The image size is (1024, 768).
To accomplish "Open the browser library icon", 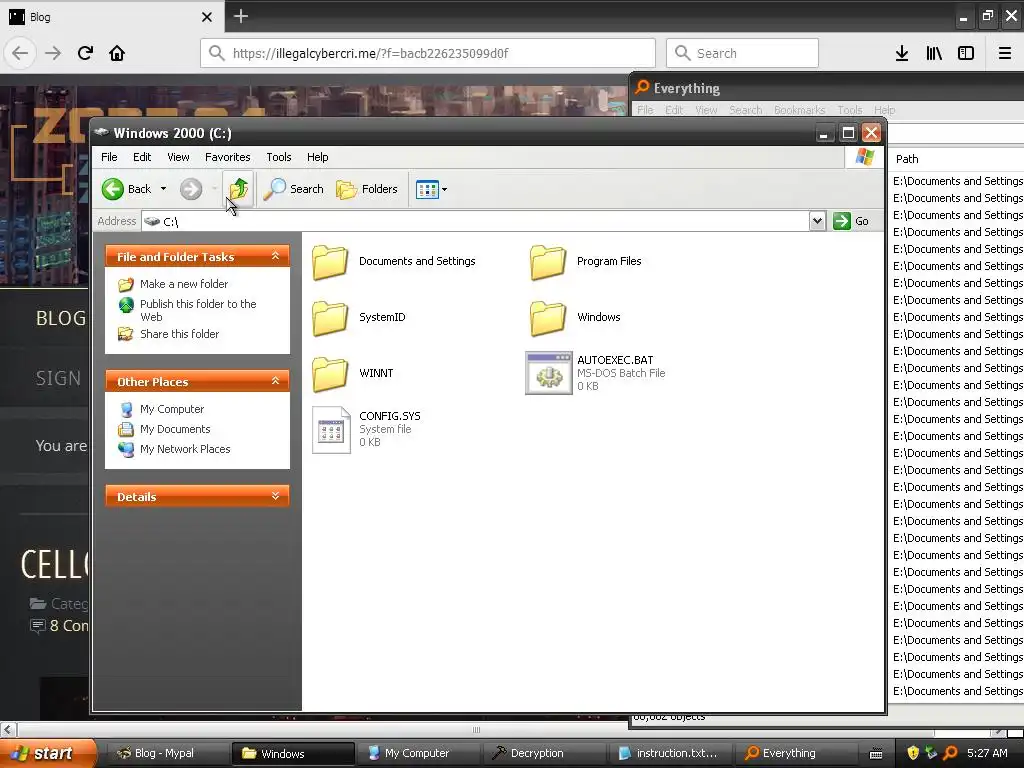I will point(934,54).
